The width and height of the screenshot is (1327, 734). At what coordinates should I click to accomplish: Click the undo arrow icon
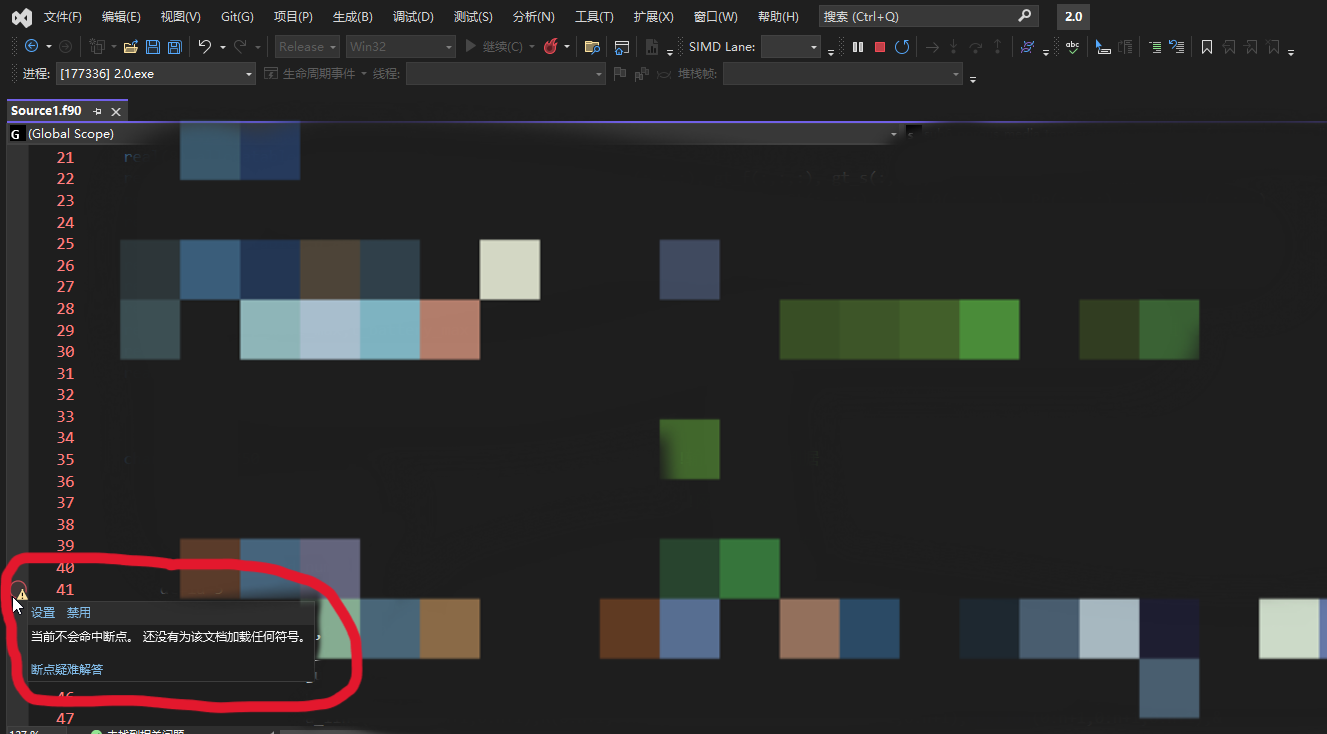(x=205, y=46)
